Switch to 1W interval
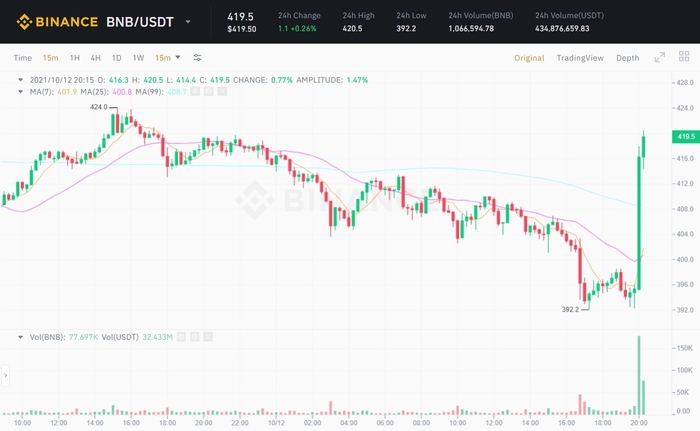 click(138, 58)
